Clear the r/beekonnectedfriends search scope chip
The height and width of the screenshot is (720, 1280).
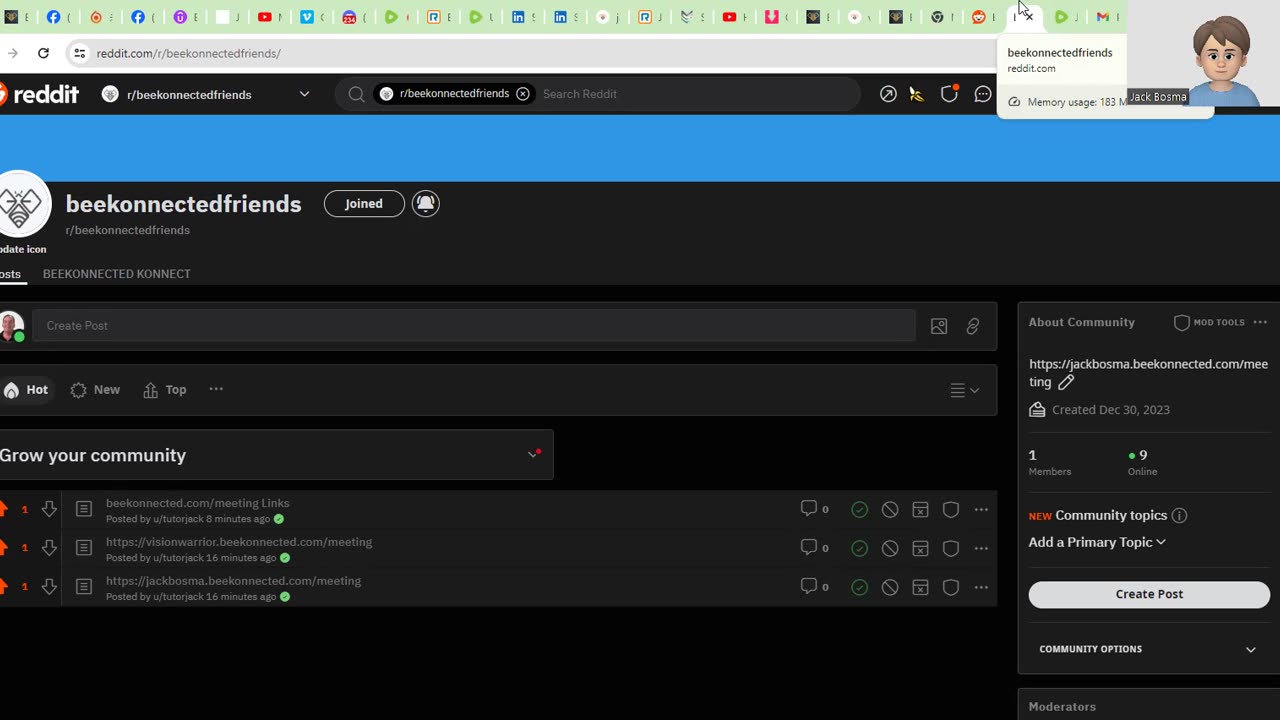(523, 94)
